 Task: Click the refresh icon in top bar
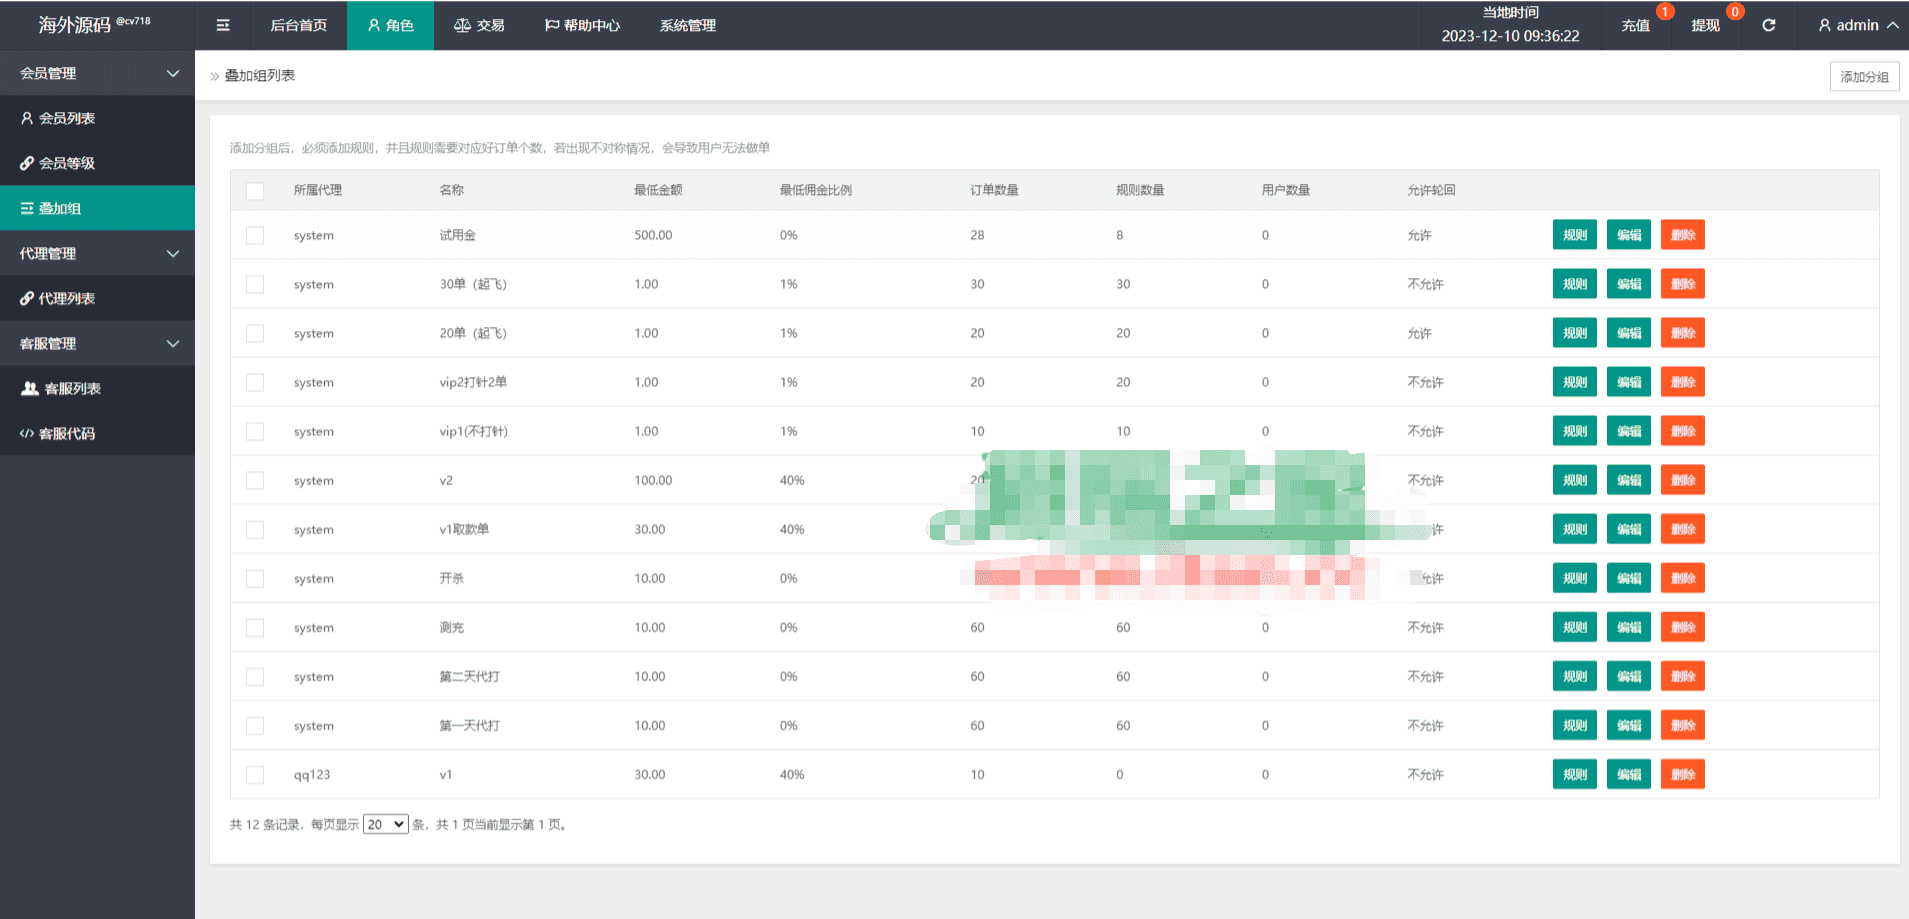[x=1768, y=25]
